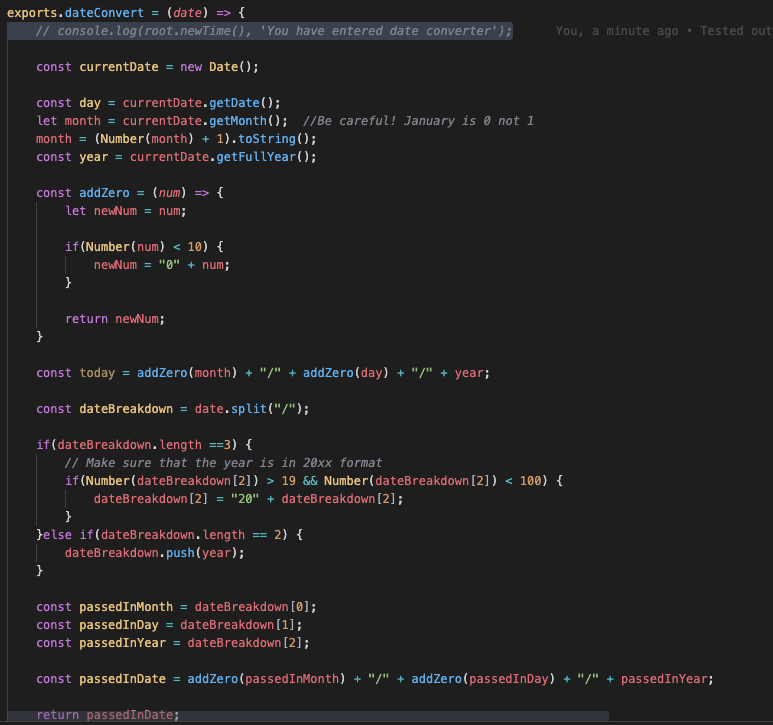This screenshot has height=725, width=773.
Task: Click the number '19' in the year condition
Action: (288, 481)
